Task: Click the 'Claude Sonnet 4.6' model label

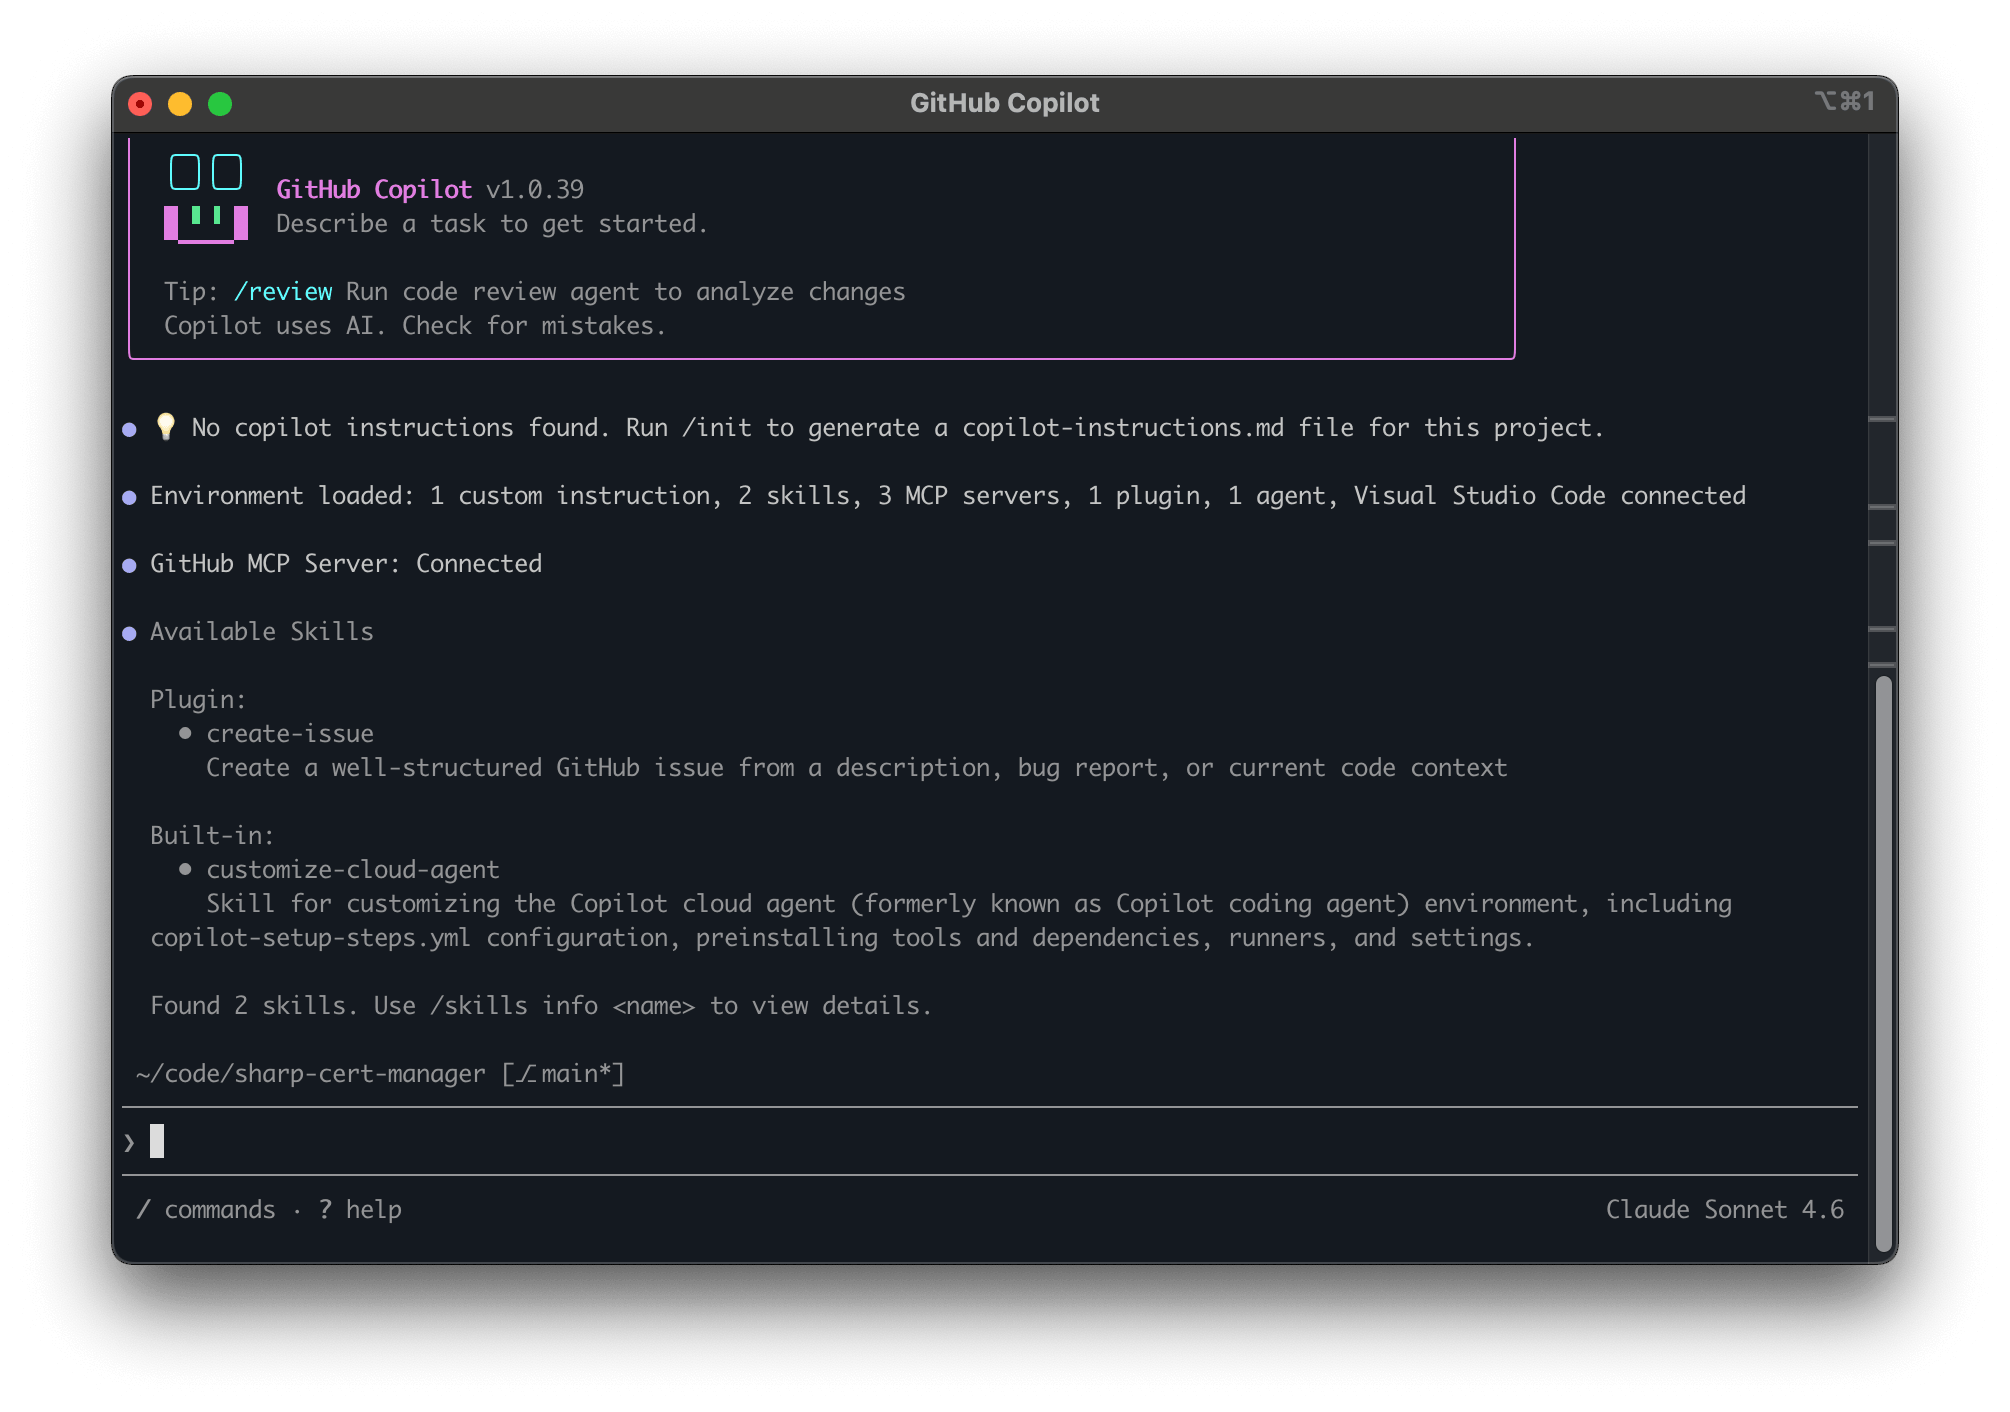Action: pyautogui.click(x=1725, y=1210)
